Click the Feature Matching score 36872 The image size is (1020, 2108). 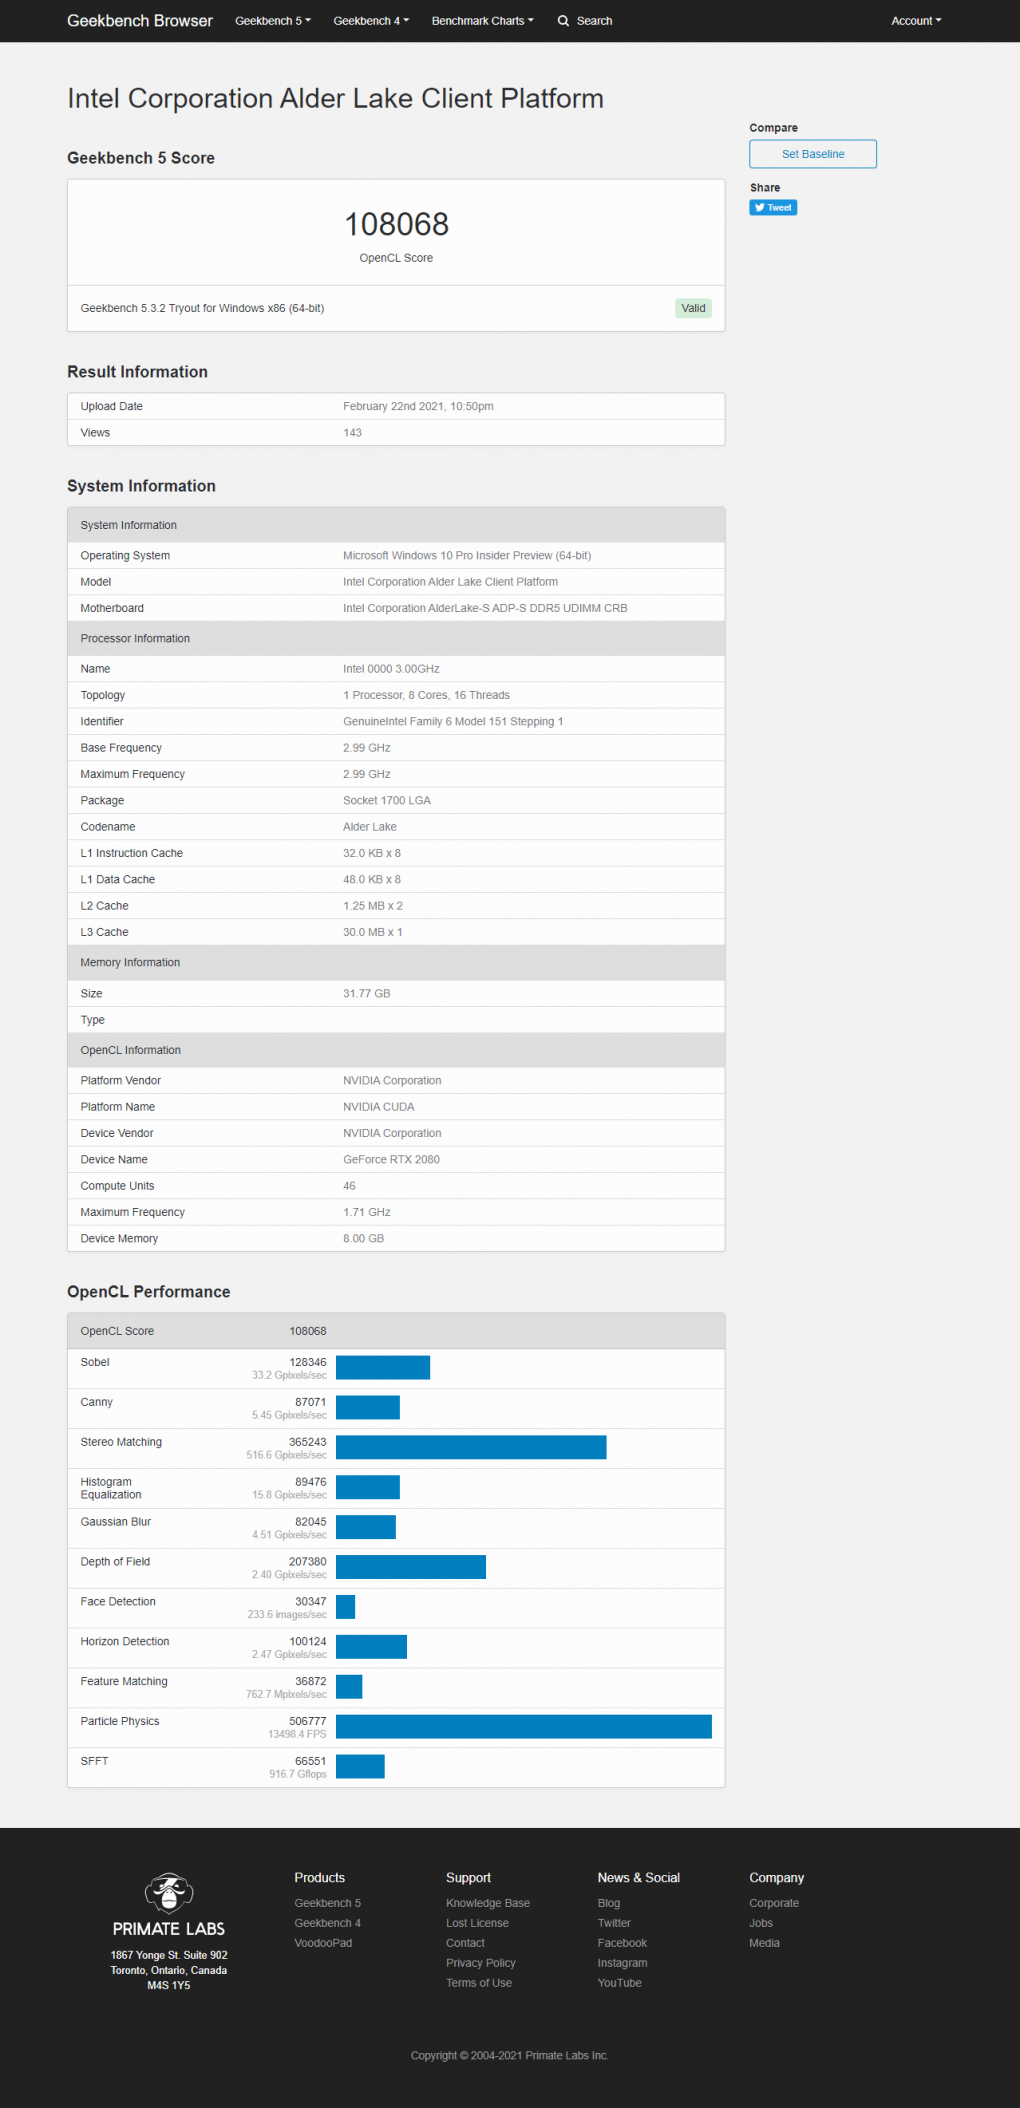pyautogui.click(x=310, y=1682)
